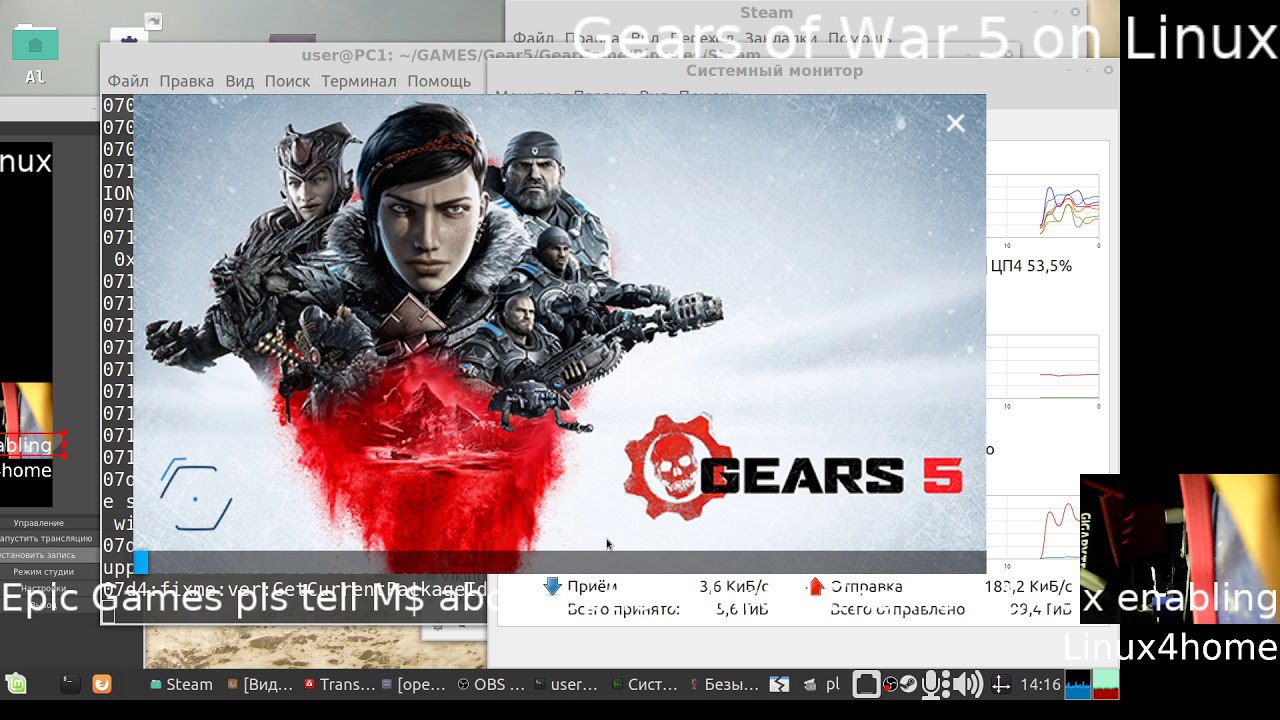Open the Файл menu in terminal window

[x=128, y=81]
